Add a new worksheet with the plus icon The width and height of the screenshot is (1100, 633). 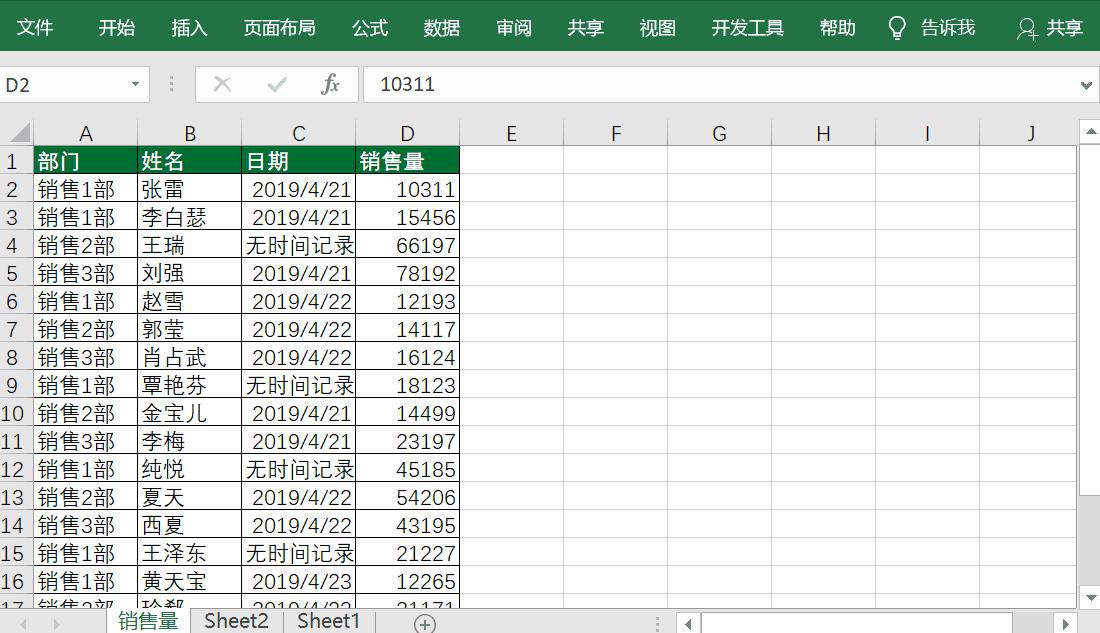pyautogui.click(x=424, y=621)
